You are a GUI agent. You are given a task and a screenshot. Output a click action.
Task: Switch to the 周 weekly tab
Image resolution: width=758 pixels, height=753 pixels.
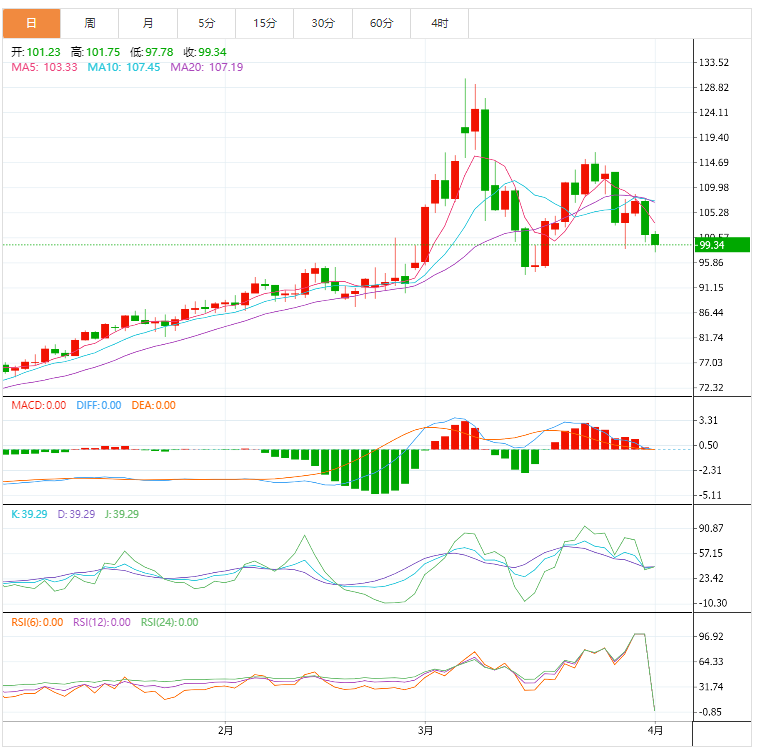90,23
